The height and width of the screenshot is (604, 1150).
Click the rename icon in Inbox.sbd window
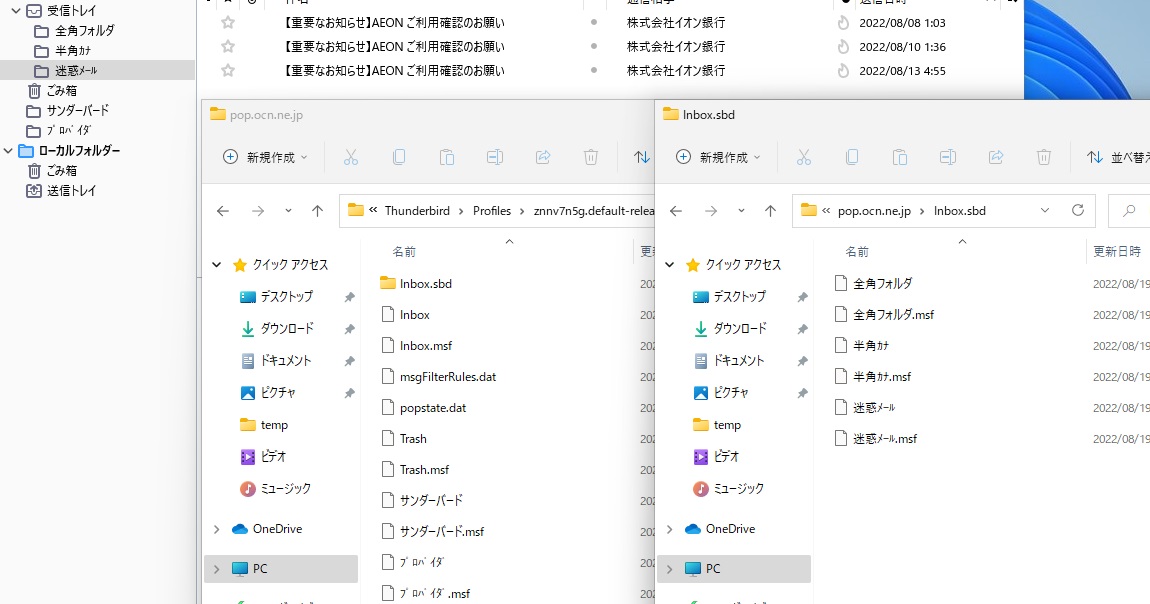[948, 157]
